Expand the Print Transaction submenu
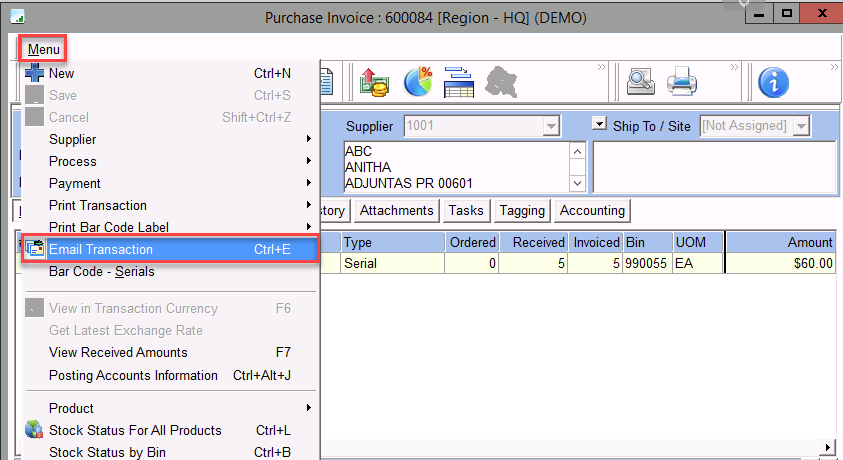The image size is (843, 460). coord(98,205)
